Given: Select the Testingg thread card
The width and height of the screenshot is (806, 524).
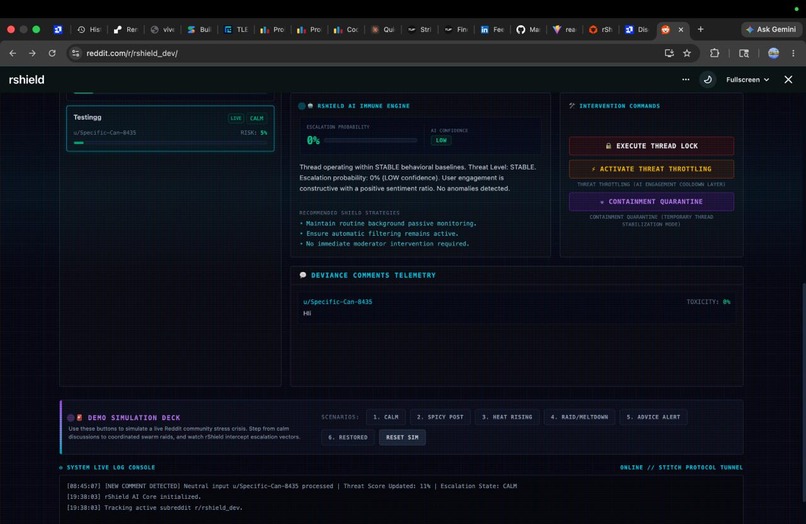Looking at the screenshot, I should 170,129.
